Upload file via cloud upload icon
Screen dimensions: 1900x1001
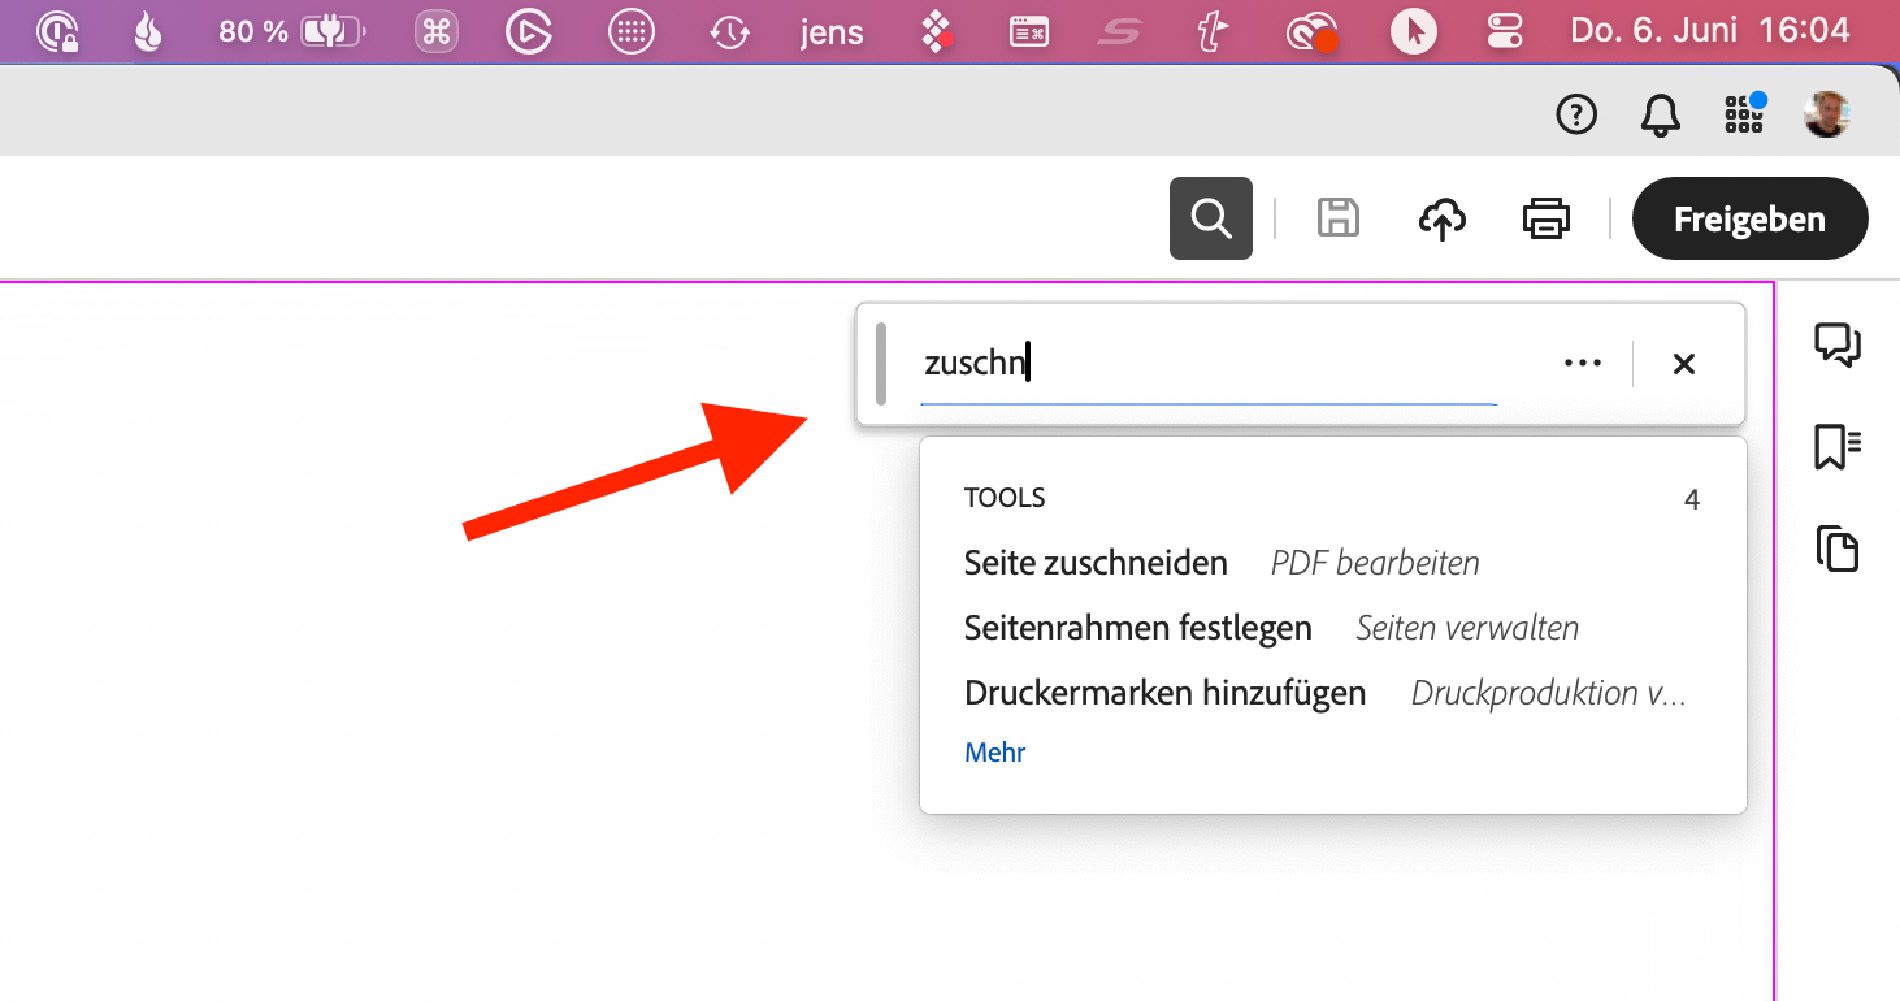tap(1441, 218)
